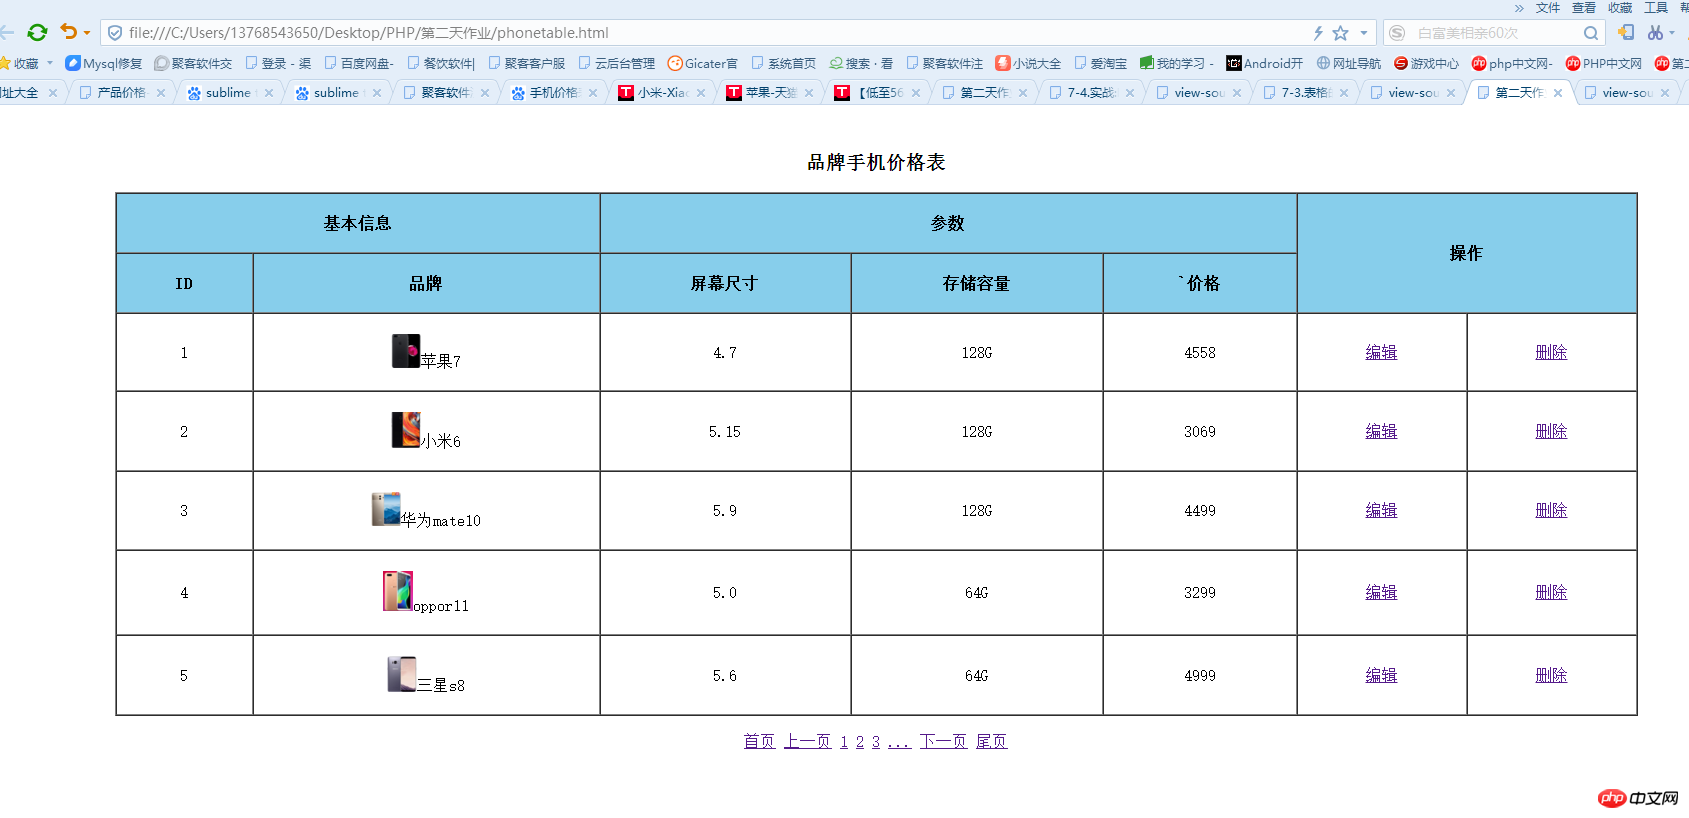This screenshot has width=1689, height=818.
Task: Open the 收藏 menu in top bar
Action: 1620,8
